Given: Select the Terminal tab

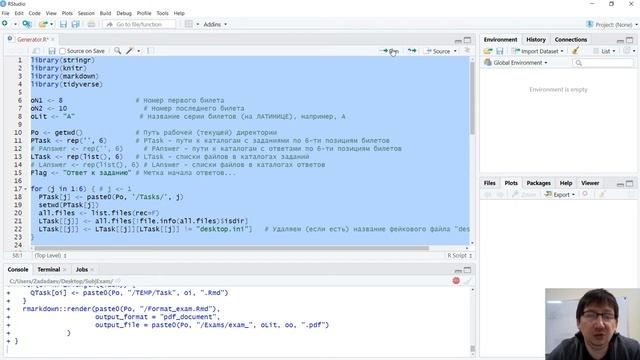Looking at the screenshot, I should click(x=49, y=269).
